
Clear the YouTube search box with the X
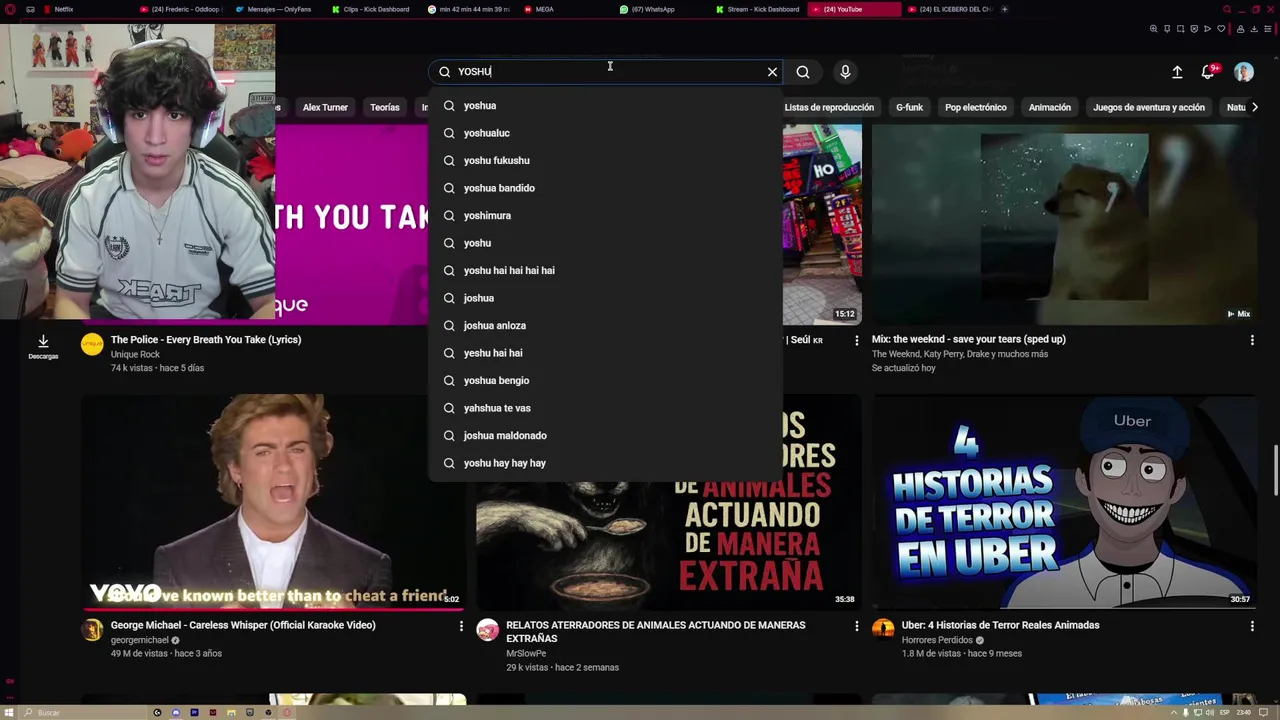pos(772,72)
